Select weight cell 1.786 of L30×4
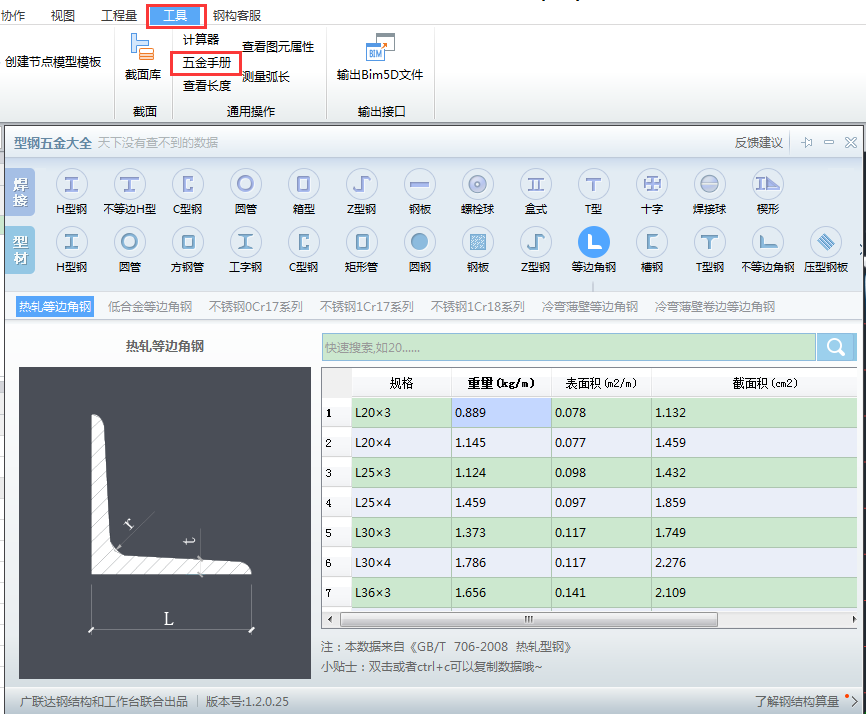866x714 pixels. [x=501, y=562]
